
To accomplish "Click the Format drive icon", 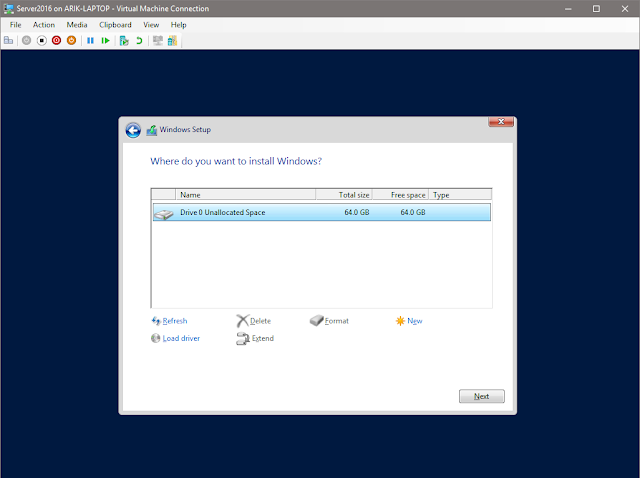I will 316,320.
